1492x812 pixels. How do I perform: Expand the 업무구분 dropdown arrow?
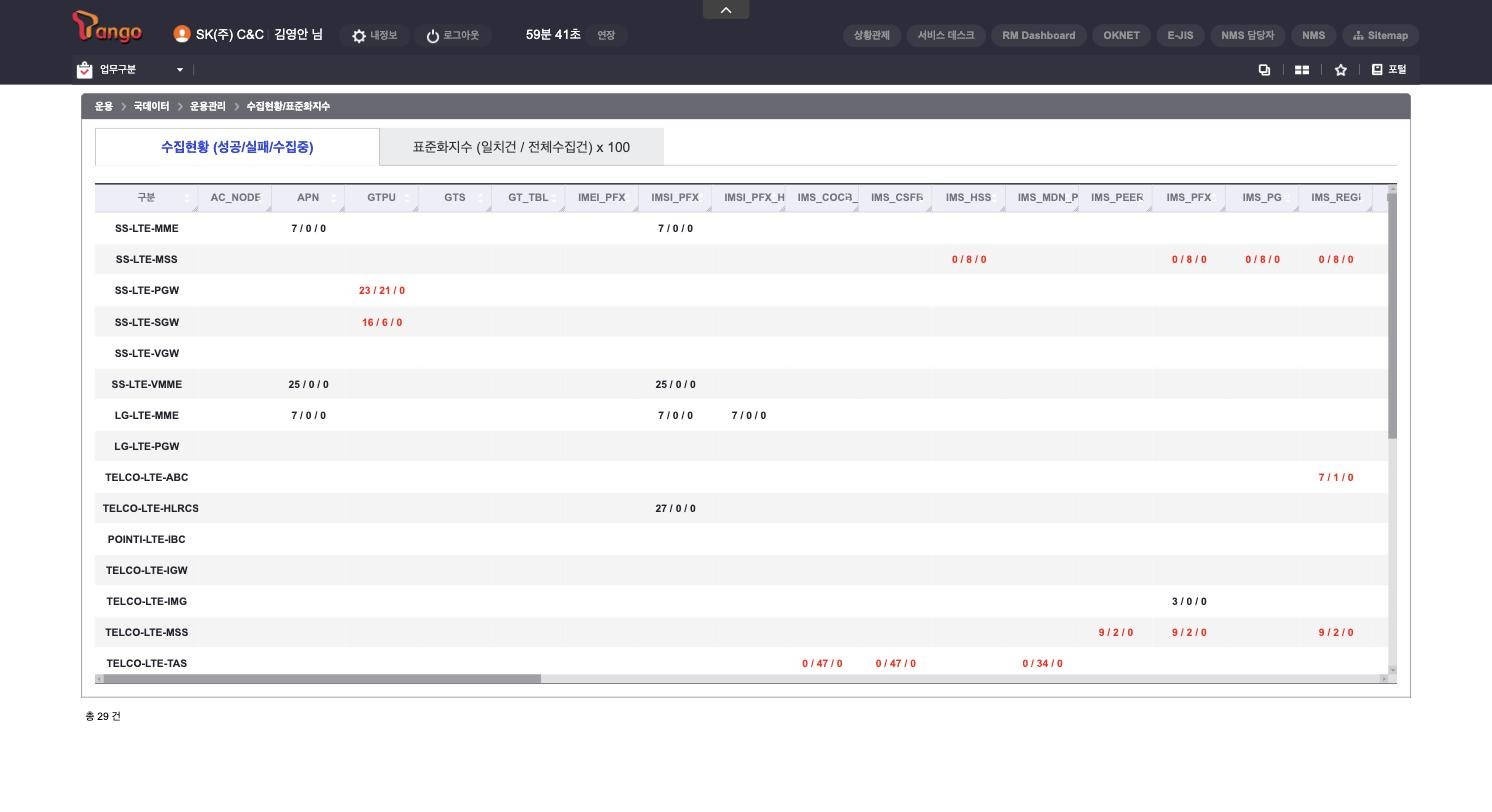180,70
